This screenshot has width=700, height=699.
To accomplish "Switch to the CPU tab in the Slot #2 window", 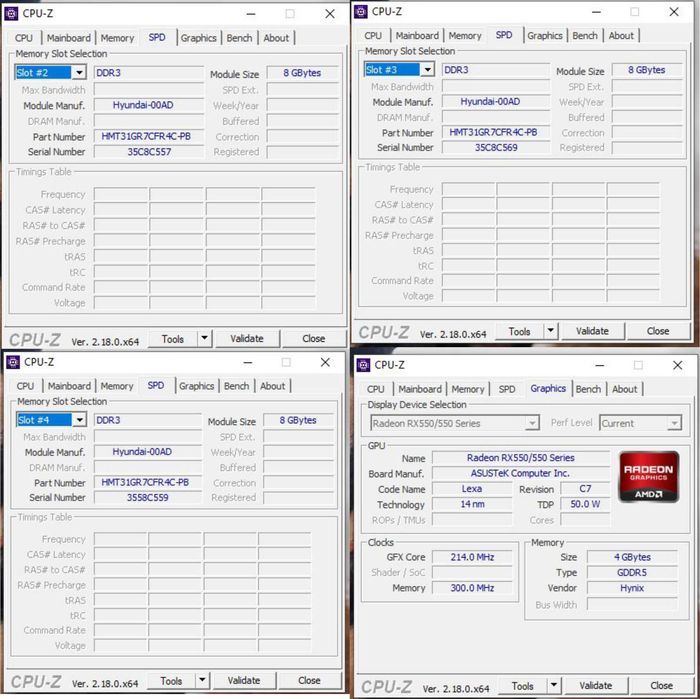I will (24, 38).
